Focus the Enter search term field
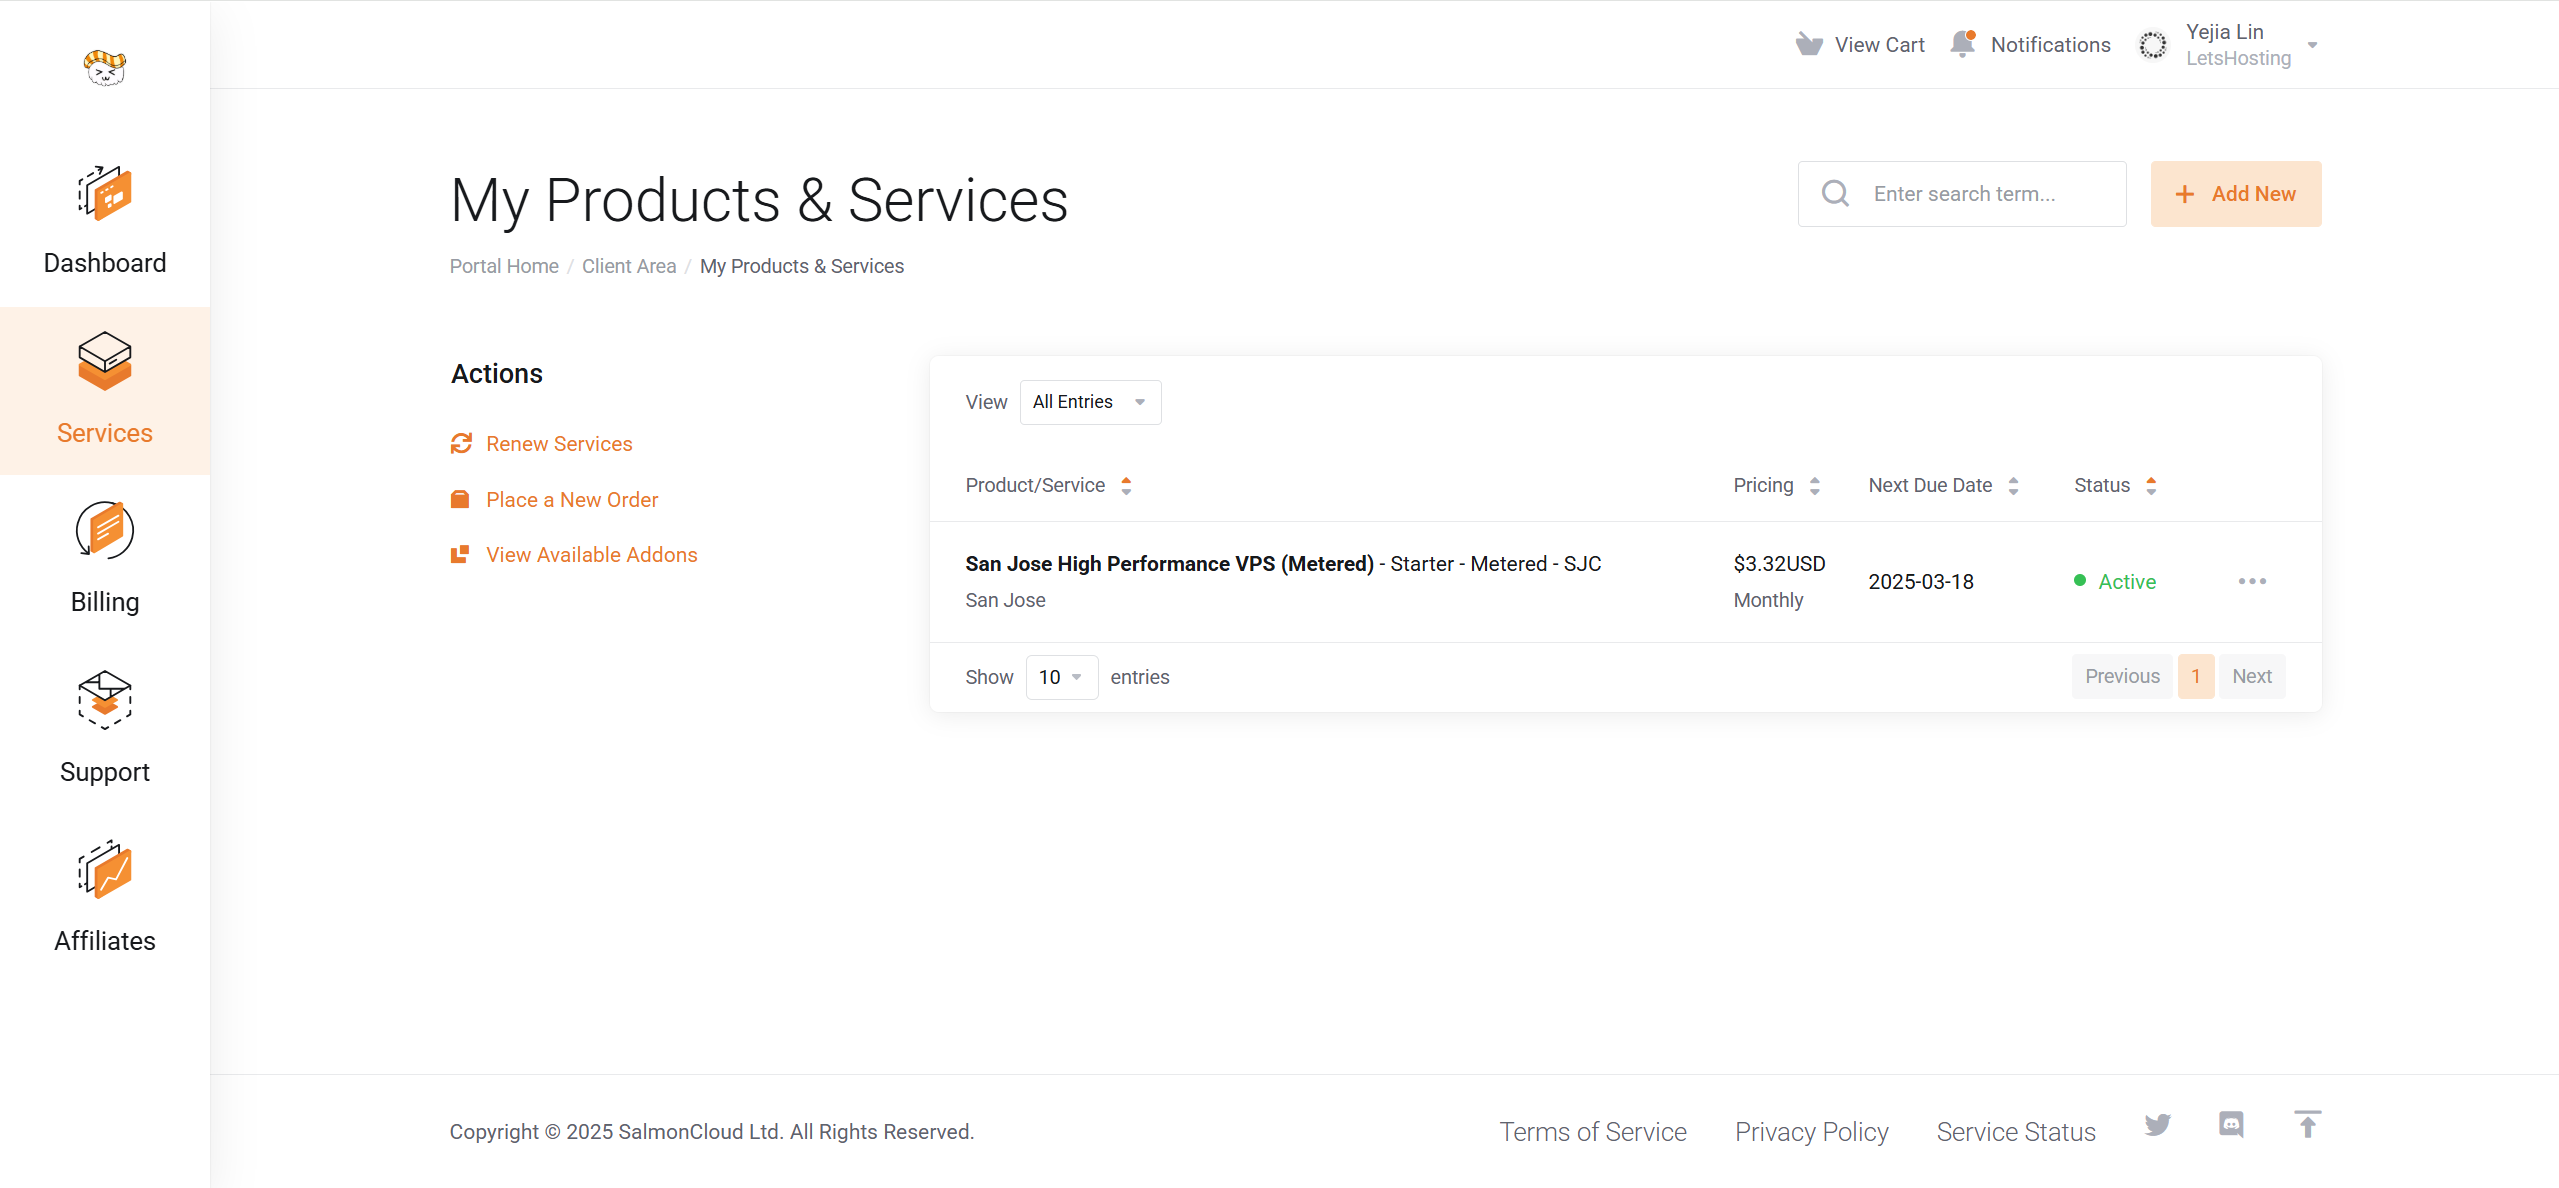2559x1188 pixels. [x=1961, y=194]
